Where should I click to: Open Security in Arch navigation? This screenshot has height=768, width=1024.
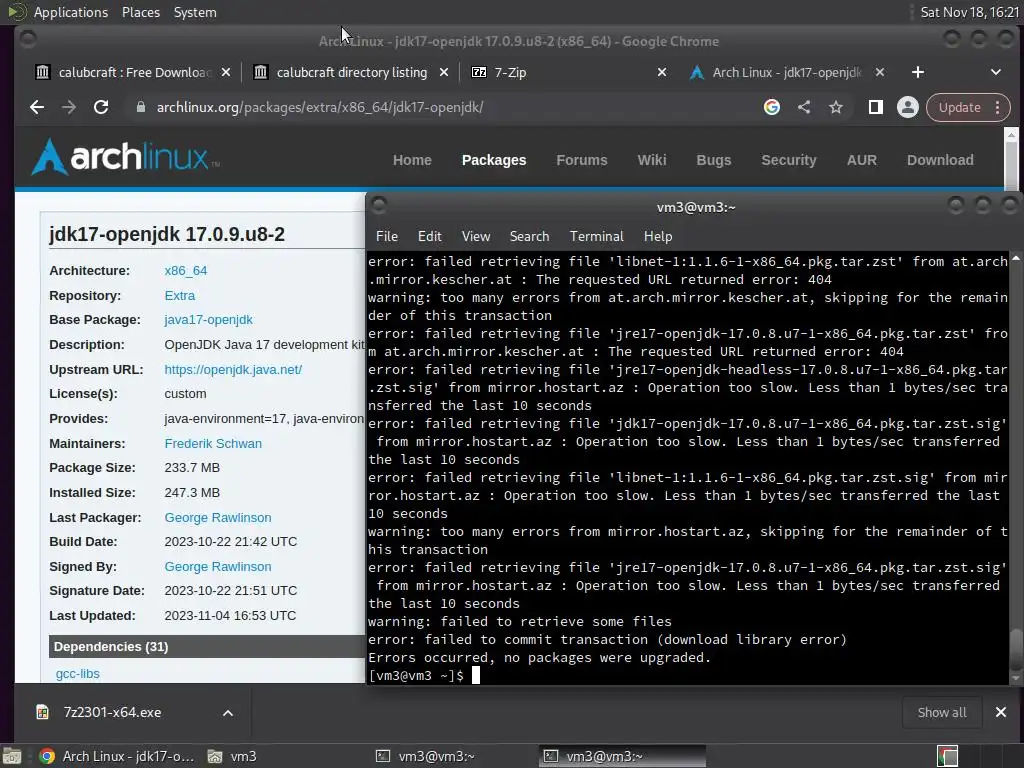tap(789, 161)
